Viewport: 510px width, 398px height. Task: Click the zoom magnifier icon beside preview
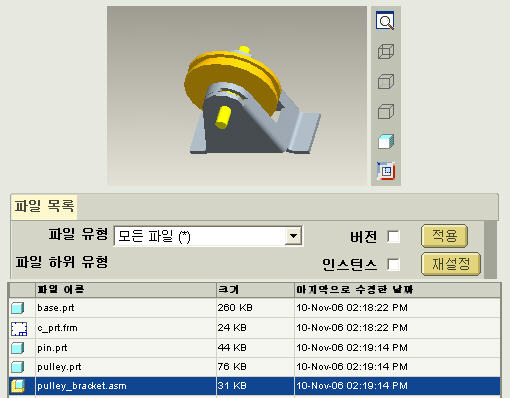coord(385,21)
